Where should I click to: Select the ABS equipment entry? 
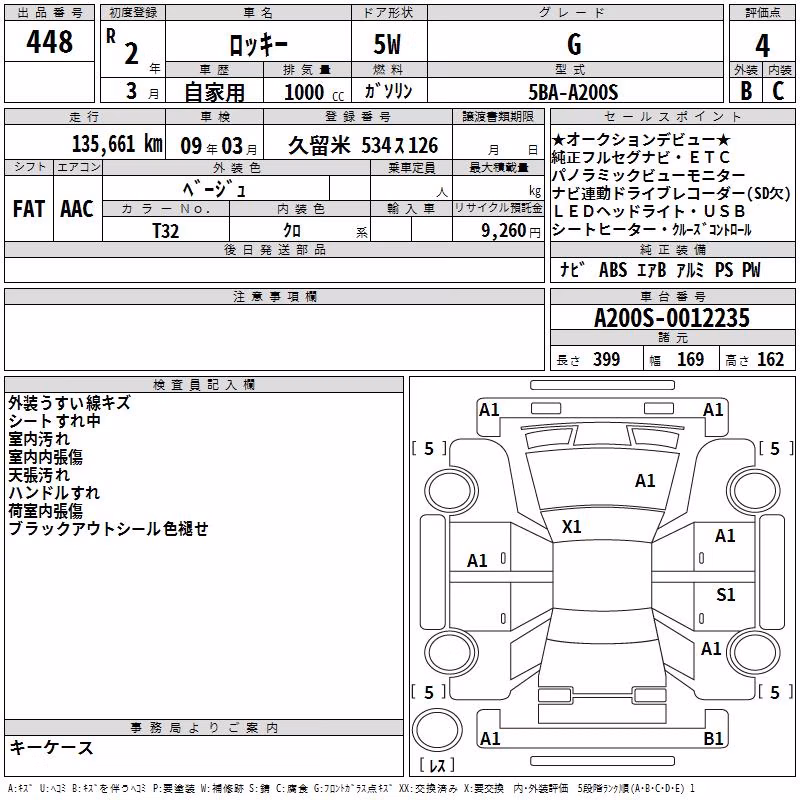[613, 270]
